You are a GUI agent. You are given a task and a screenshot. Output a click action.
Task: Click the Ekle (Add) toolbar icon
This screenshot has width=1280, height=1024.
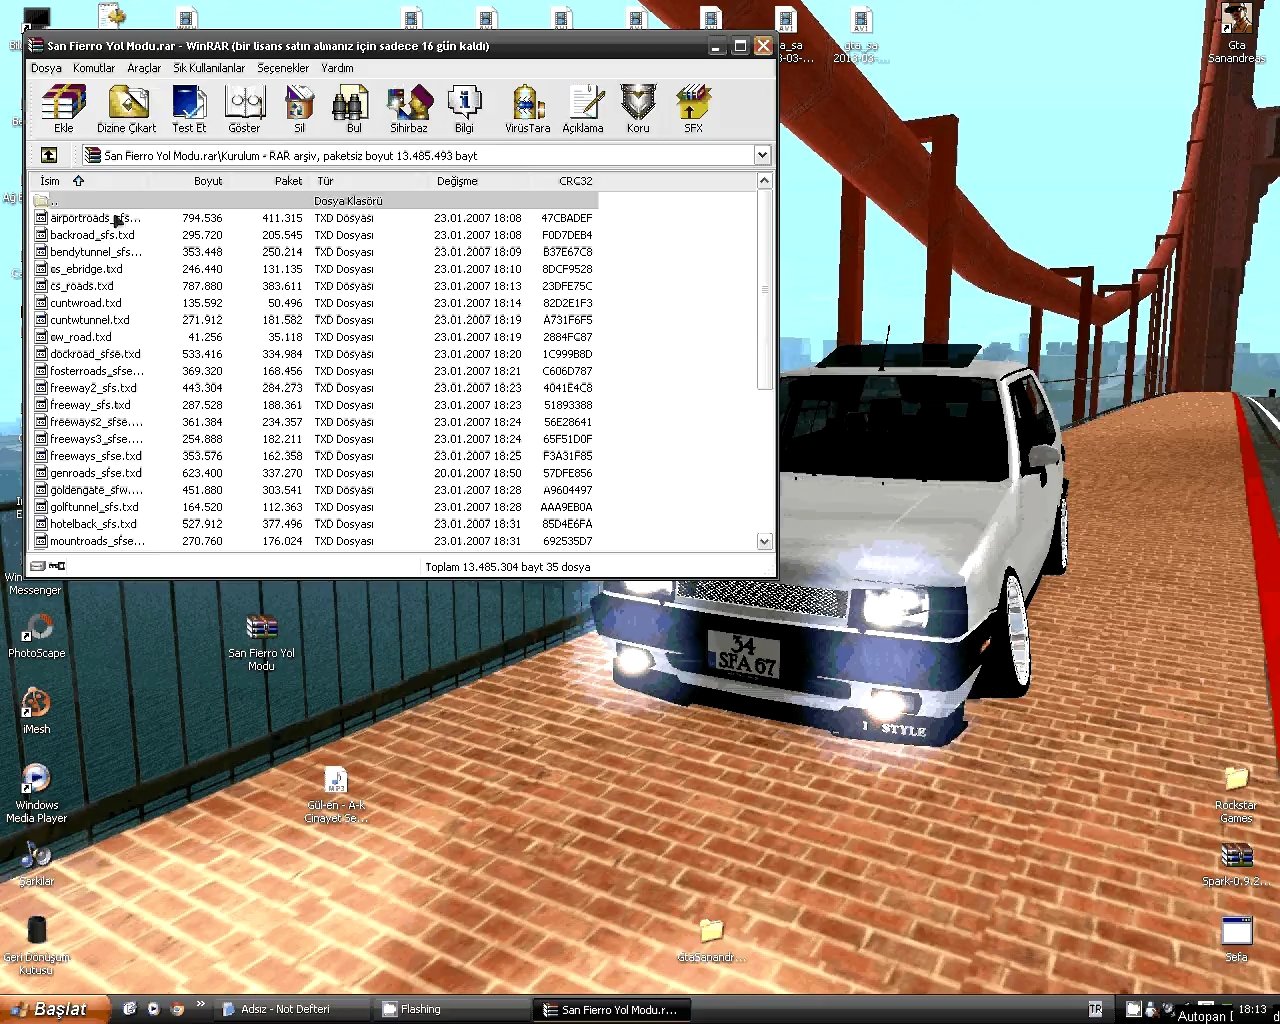[x=64, y=109]
